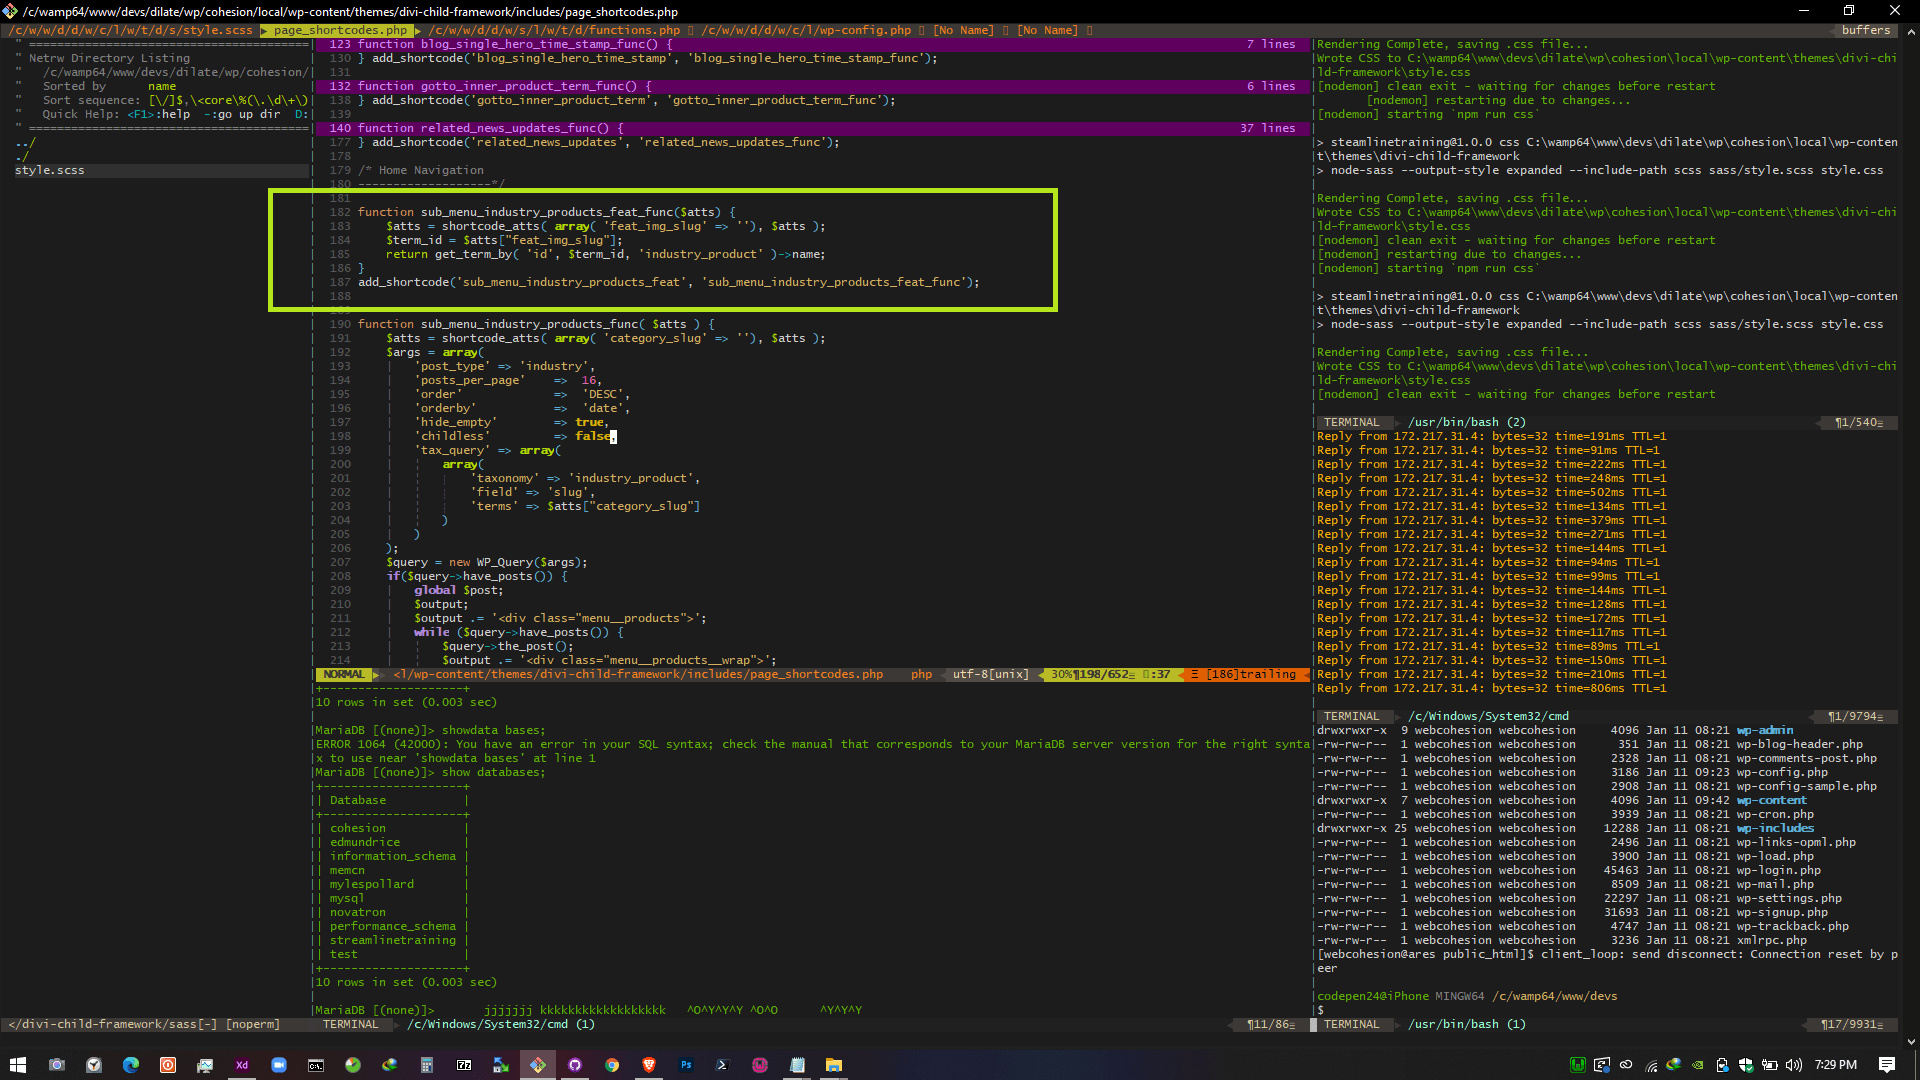Image resolution: width=1920 pixels, height=1080 pixels.
Task: Open Photoshop from the taskbar
Action: (686, 1065)
